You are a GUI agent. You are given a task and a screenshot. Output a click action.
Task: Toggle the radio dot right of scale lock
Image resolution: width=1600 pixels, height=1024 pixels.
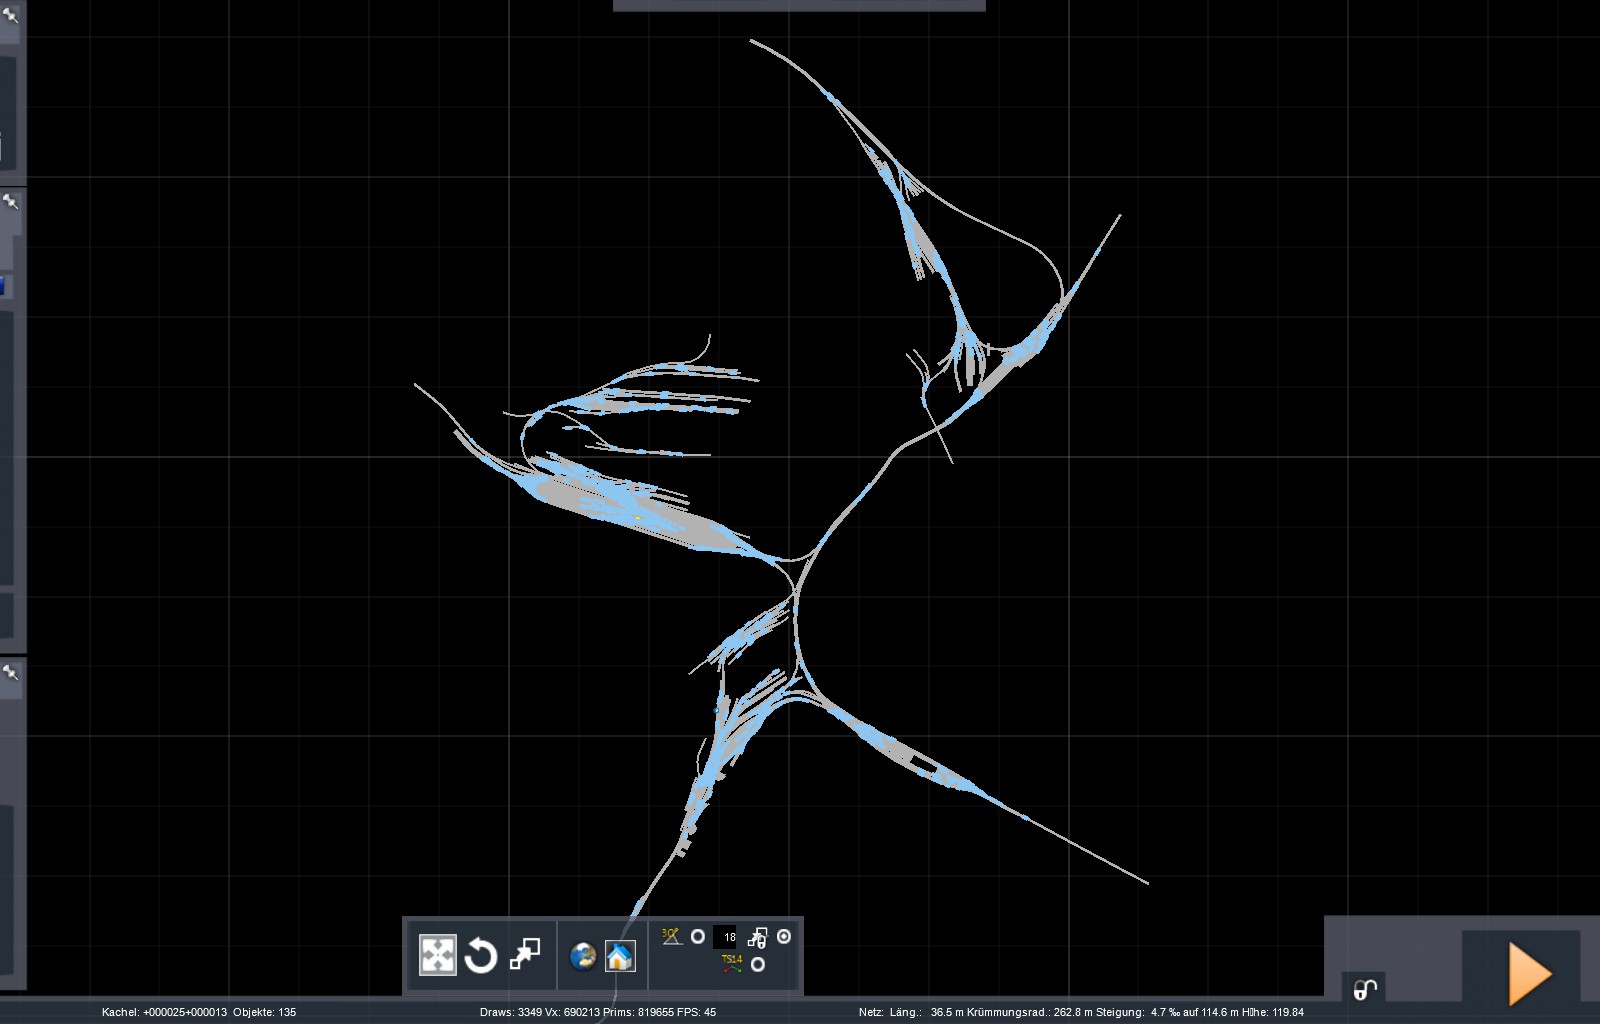[784, 936]
